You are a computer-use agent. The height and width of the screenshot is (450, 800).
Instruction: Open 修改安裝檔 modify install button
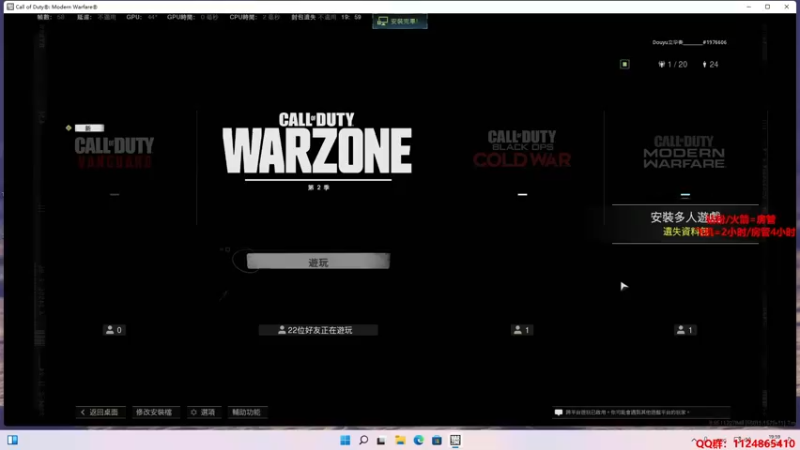pyautogui.click(x=154, y=412)
